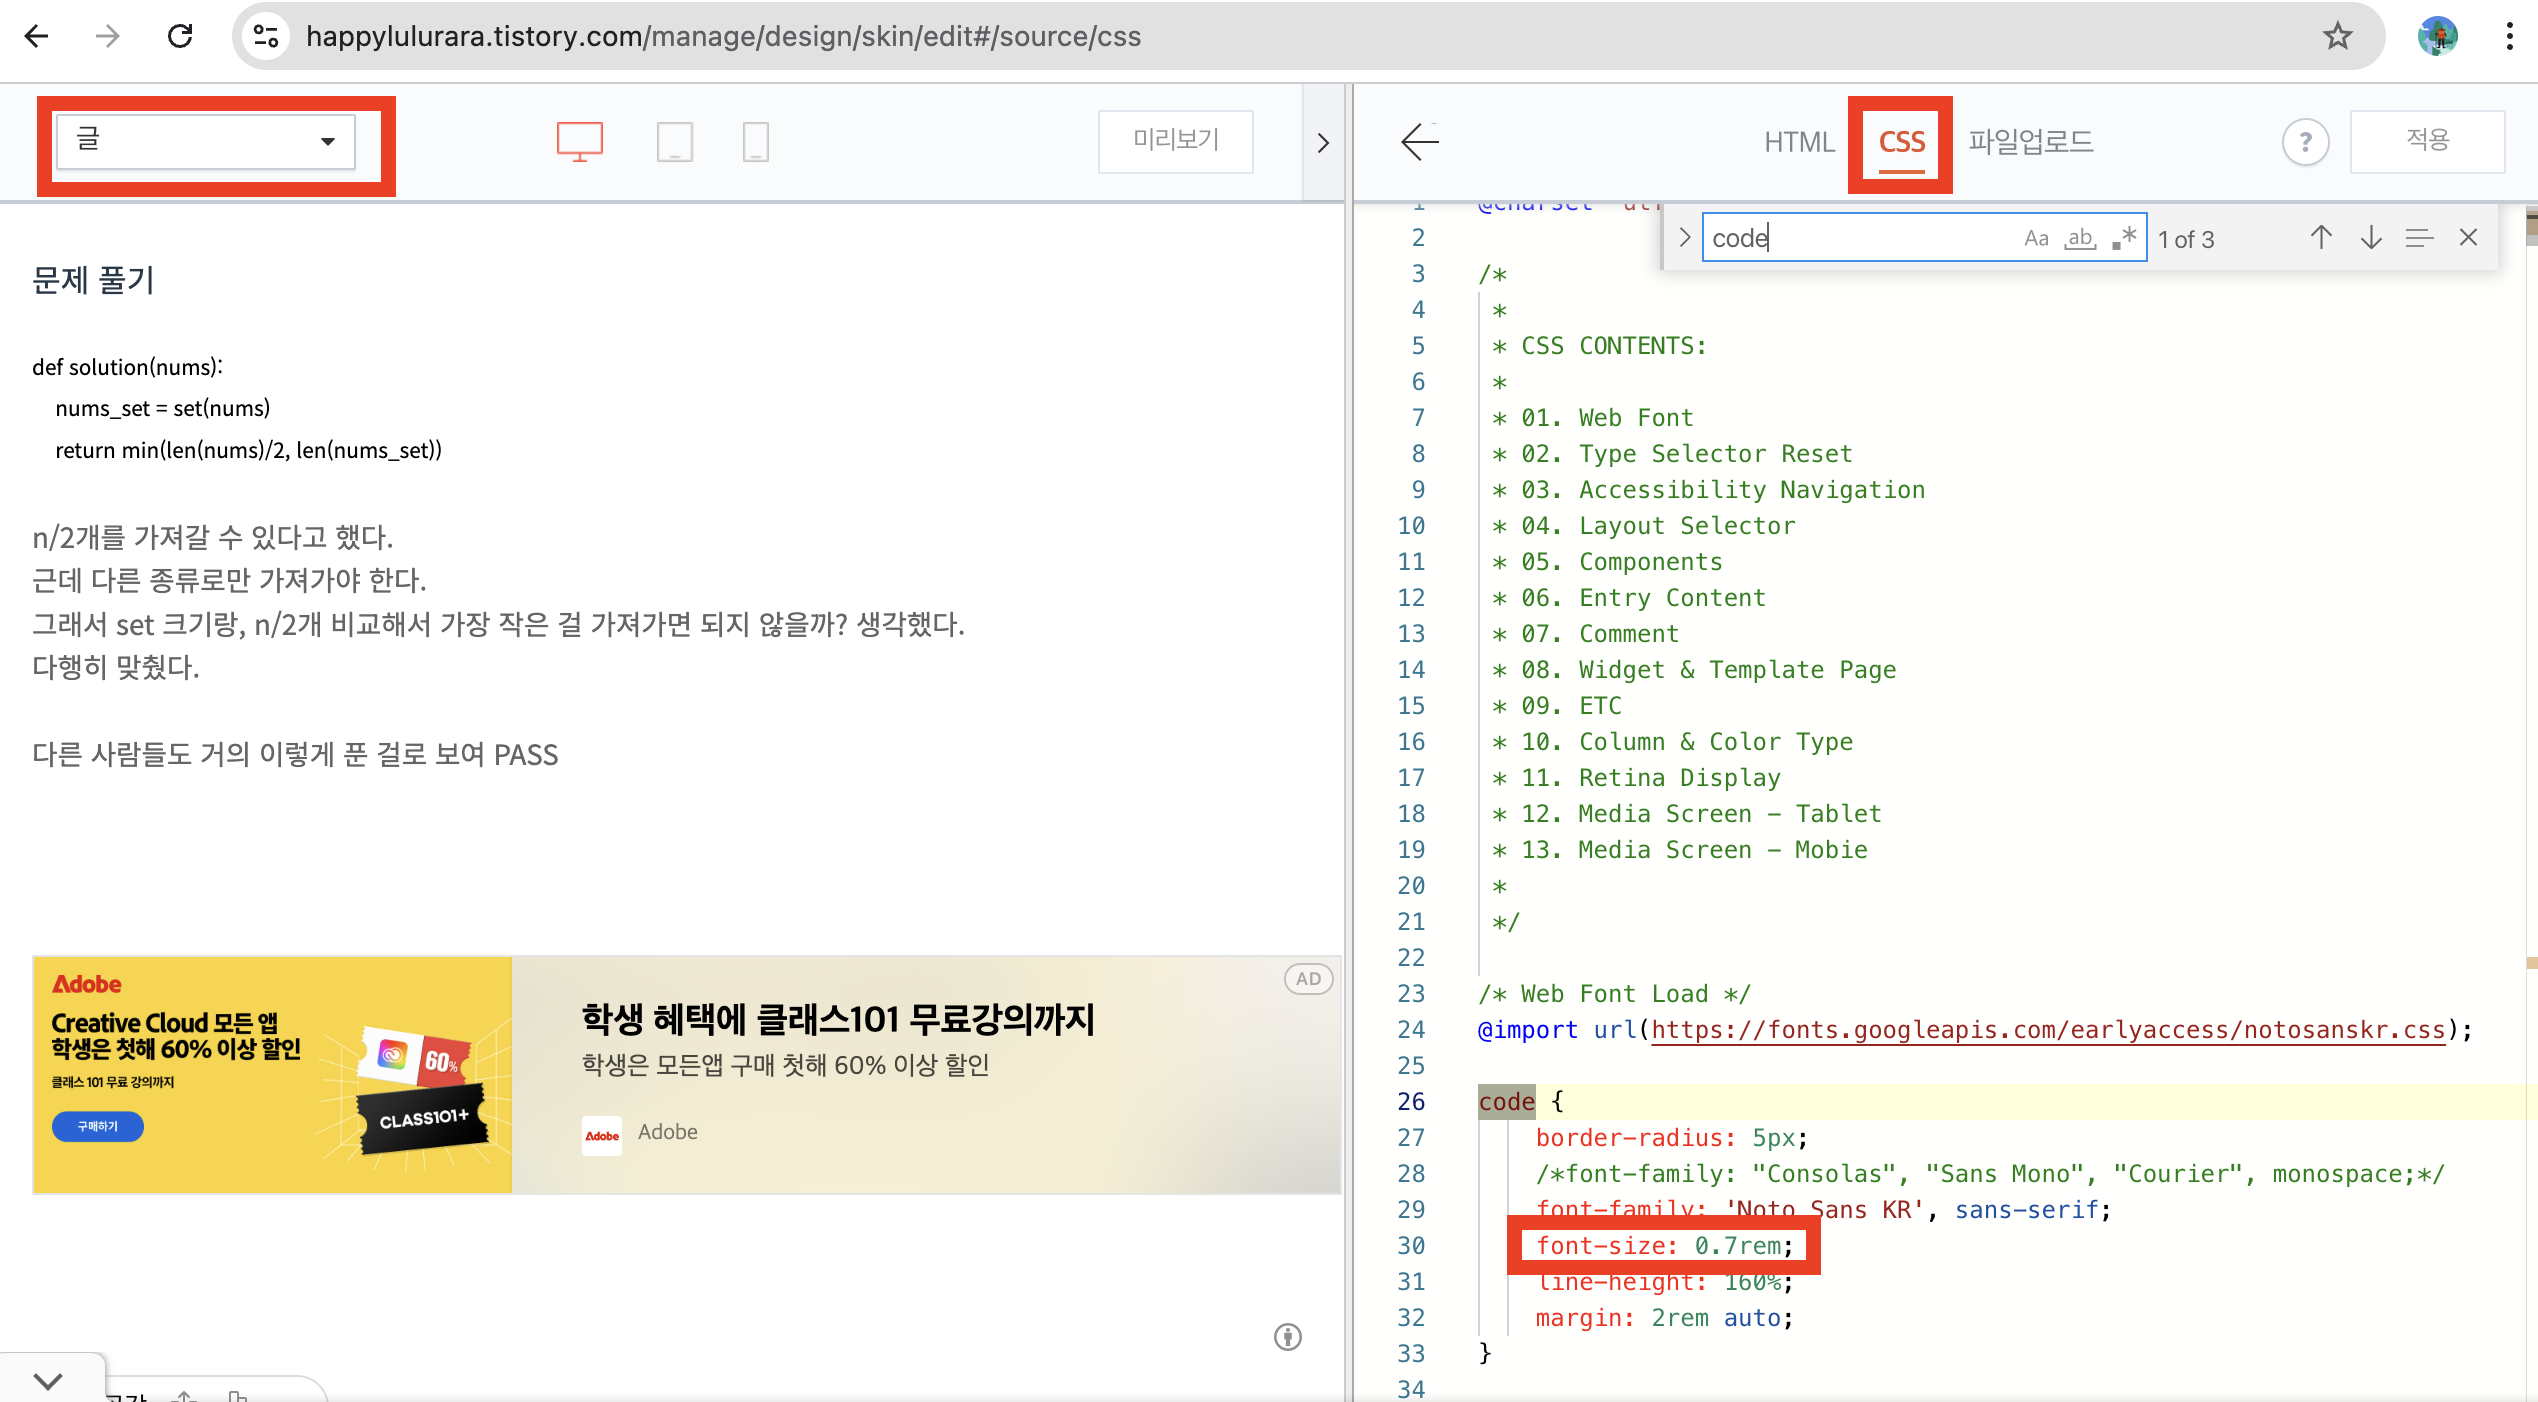
Task: Click the Google Fonts notosanskr.css URL
Action: coord(2048,1030)
